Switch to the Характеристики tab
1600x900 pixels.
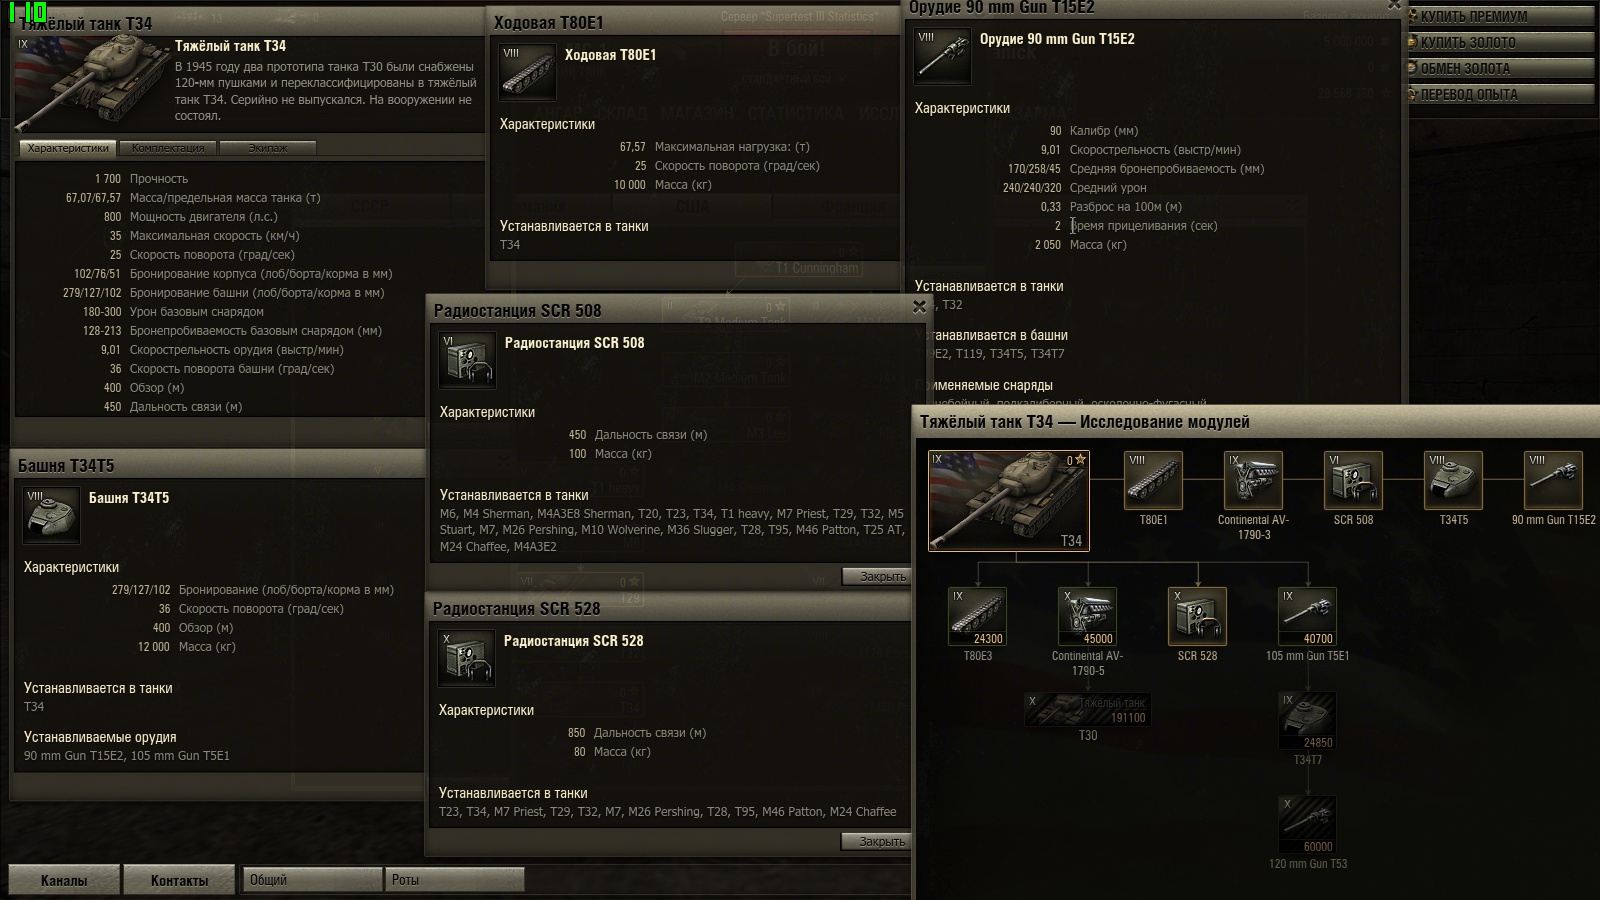[x=68, y=148]
